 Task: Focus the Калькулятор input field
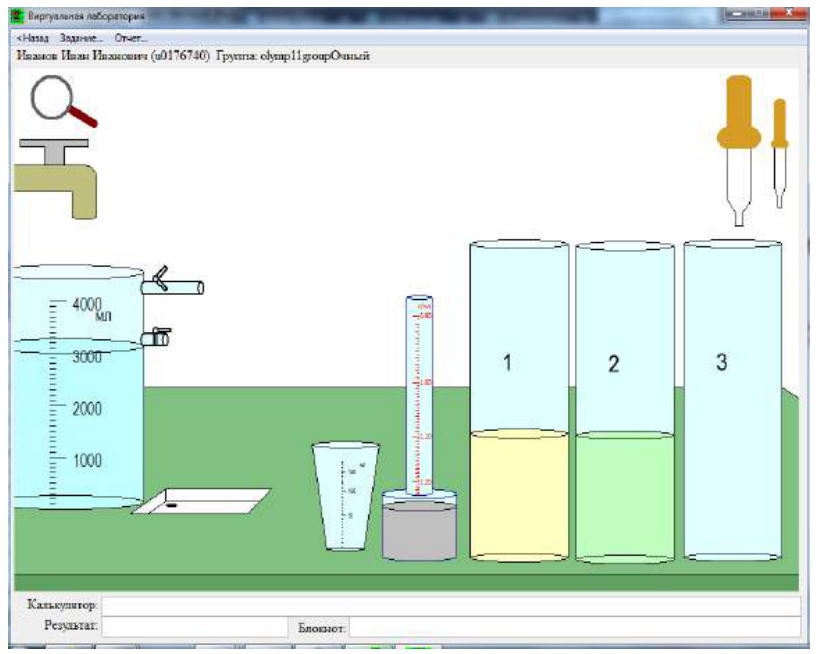(451, 606)
